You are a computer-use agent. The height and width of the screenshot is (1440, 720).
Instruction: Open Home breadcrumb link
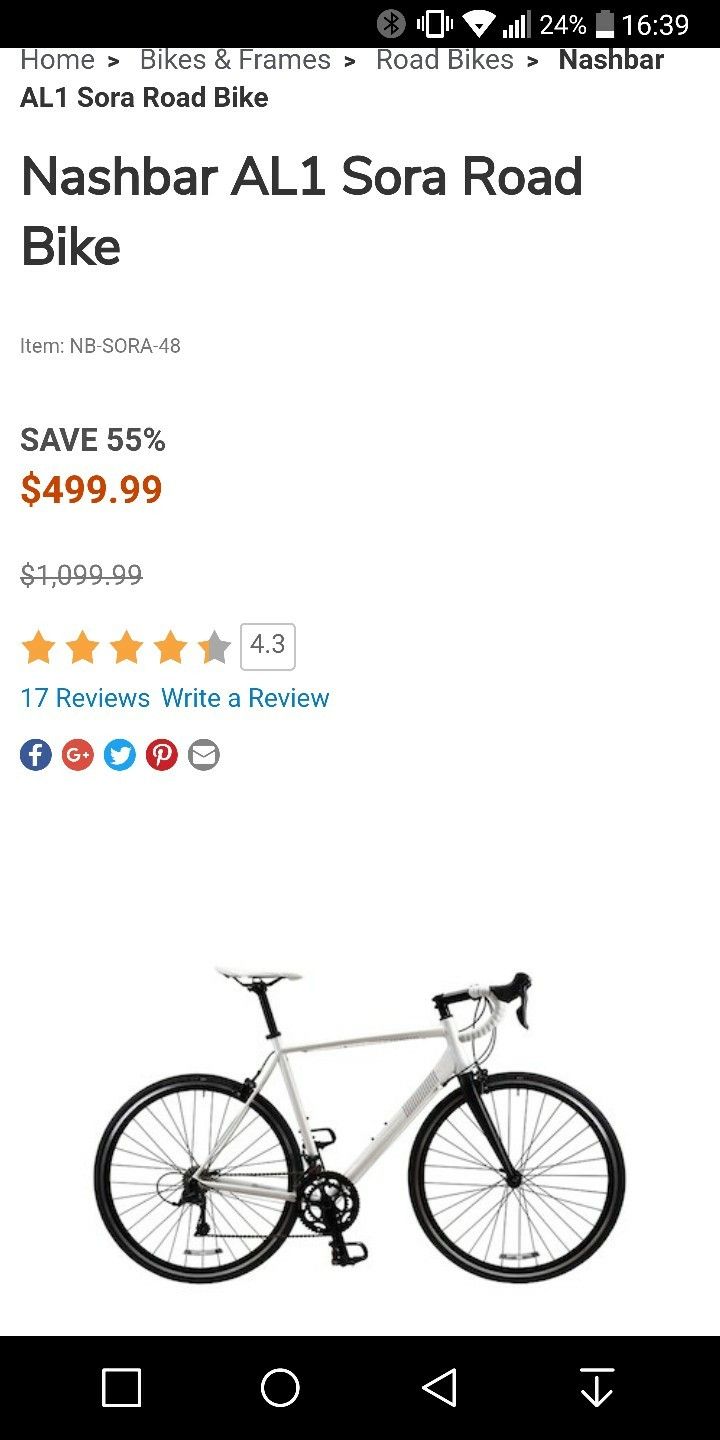coord(57,60)
